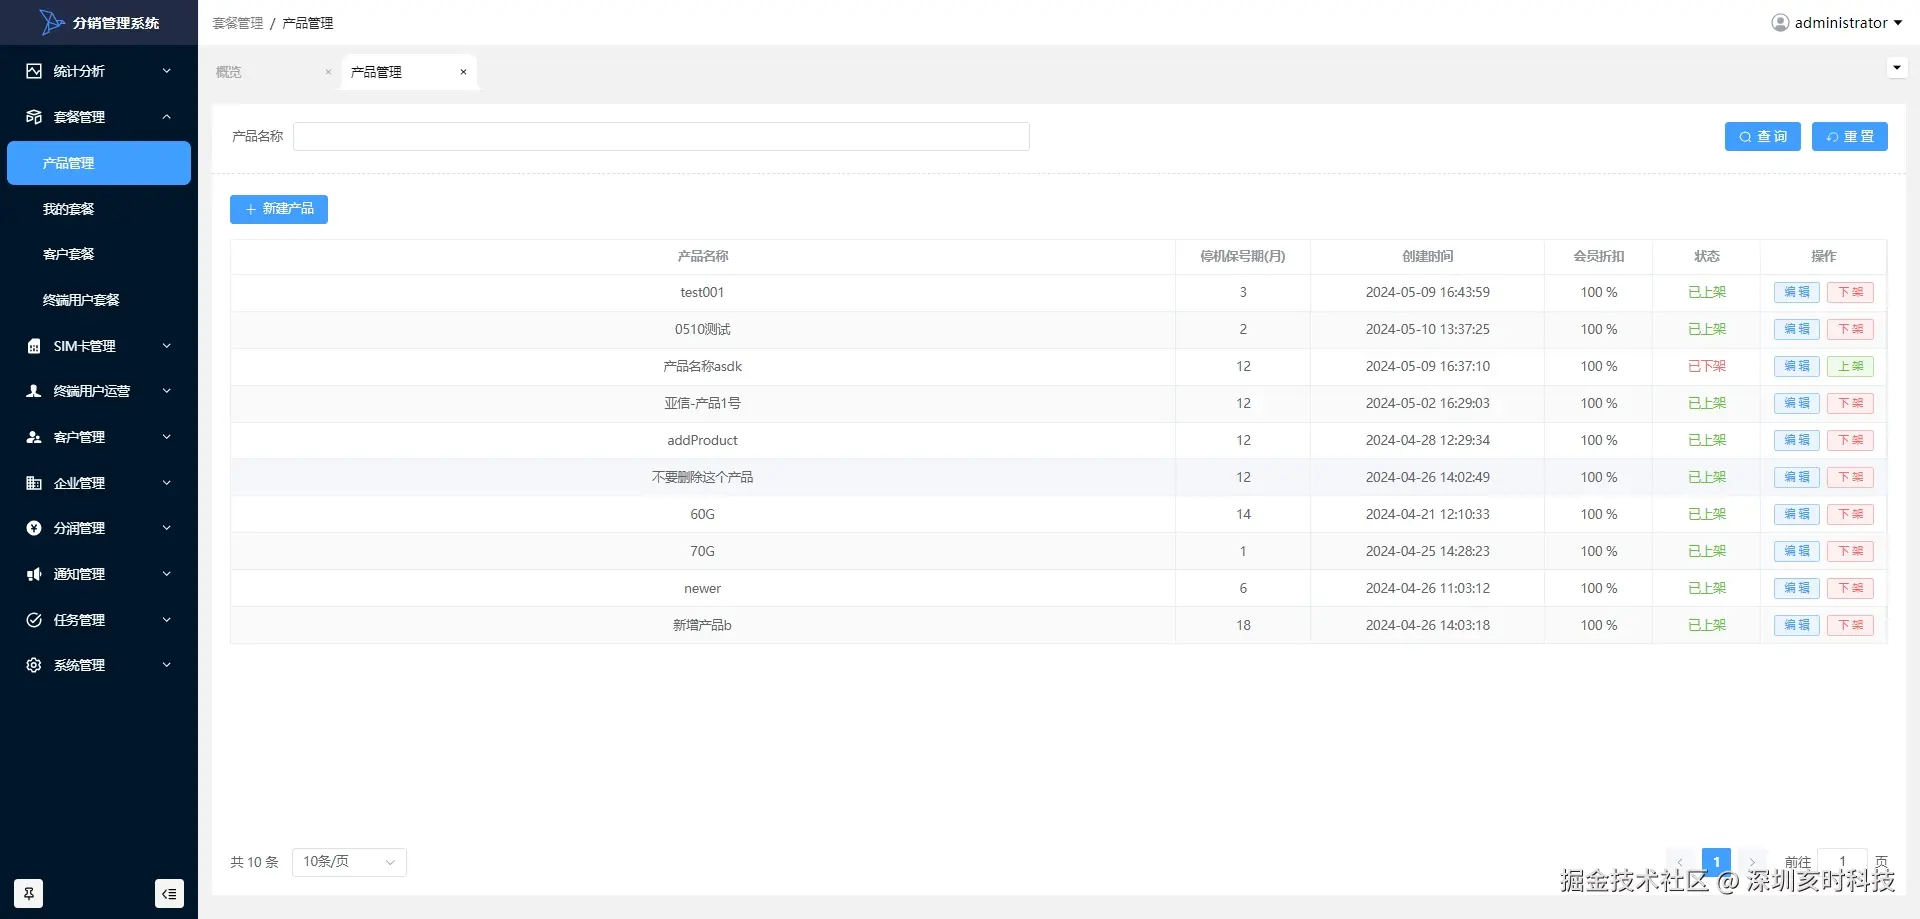Image resolution: width=1920 pixels, height=919 pixels.
Task: Collapse the 套餐管理 menu chevron
Action: 167,117
